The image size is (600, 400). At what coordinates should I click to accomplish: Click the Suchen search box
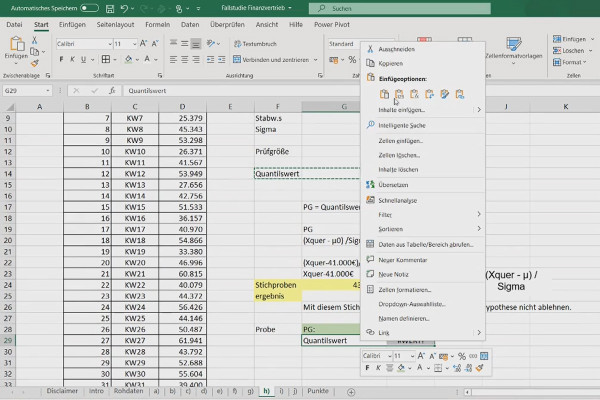[399, 8]
